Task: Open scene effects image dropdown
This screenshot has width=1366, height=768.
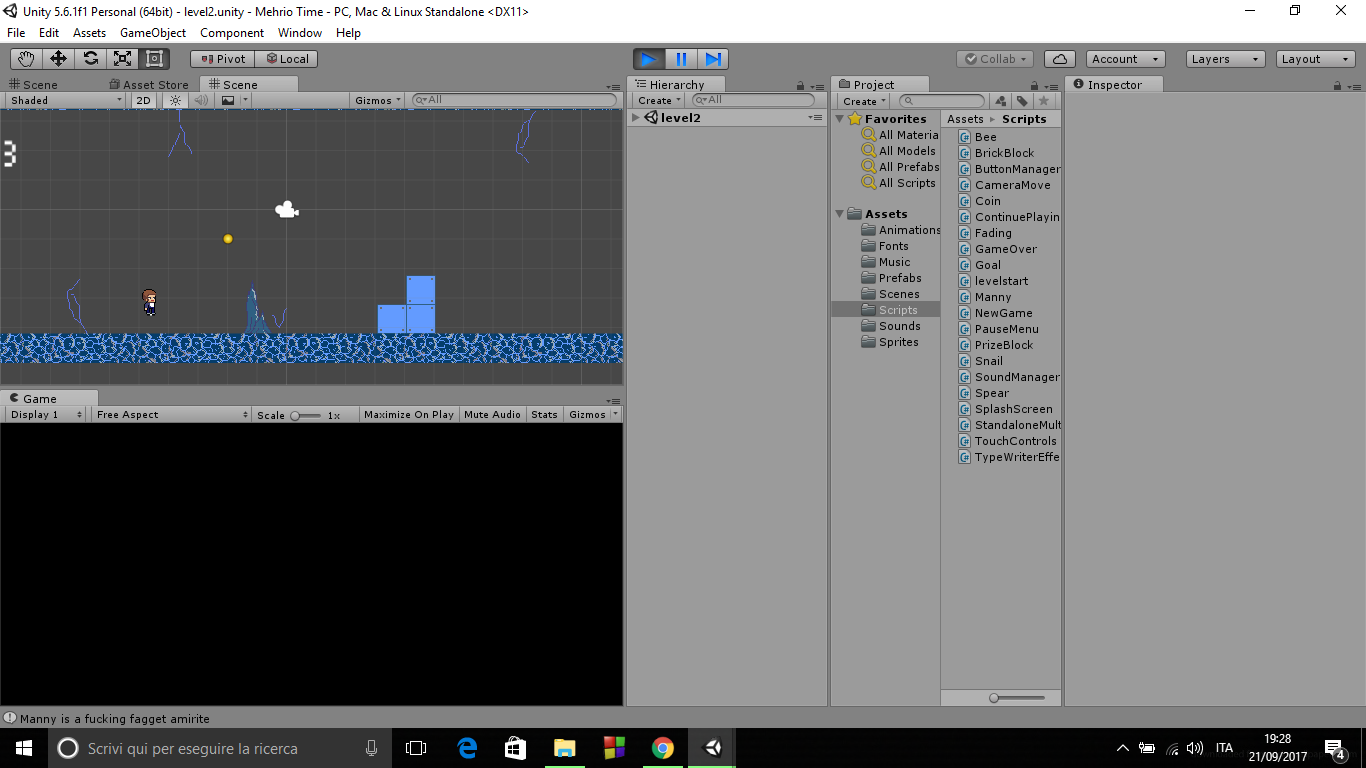Action: click(x=233, y=100)
